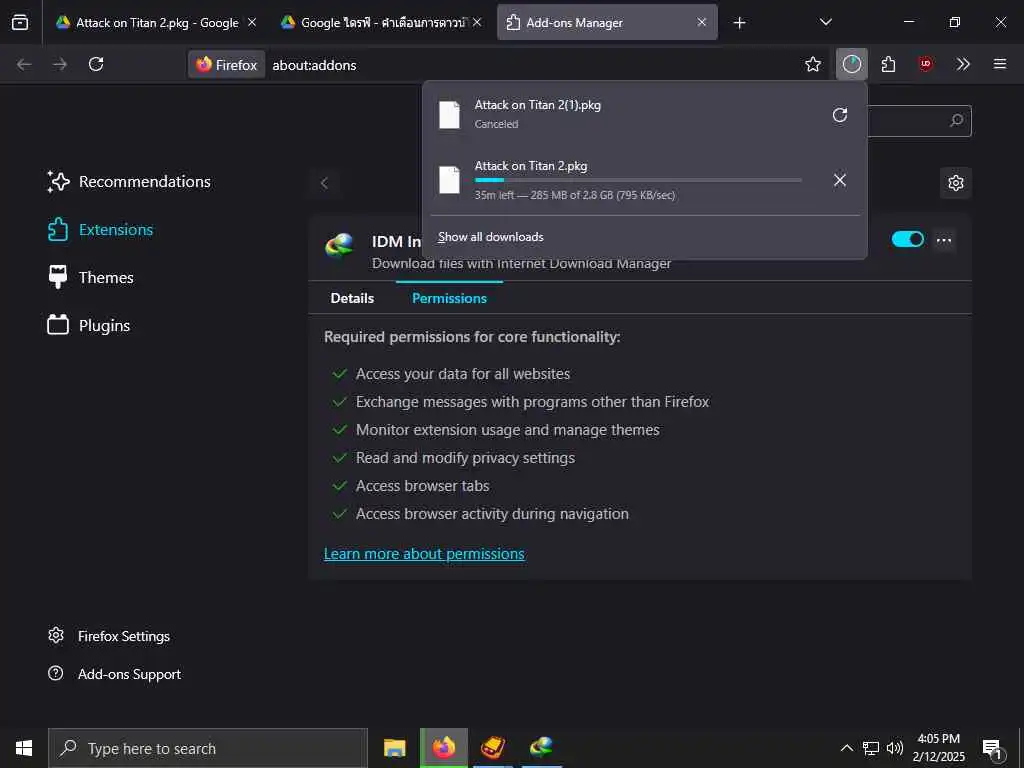Viewport: 1024px width, 768px height.
Task: Open the Windows Start menu
Action: (24, 748)
